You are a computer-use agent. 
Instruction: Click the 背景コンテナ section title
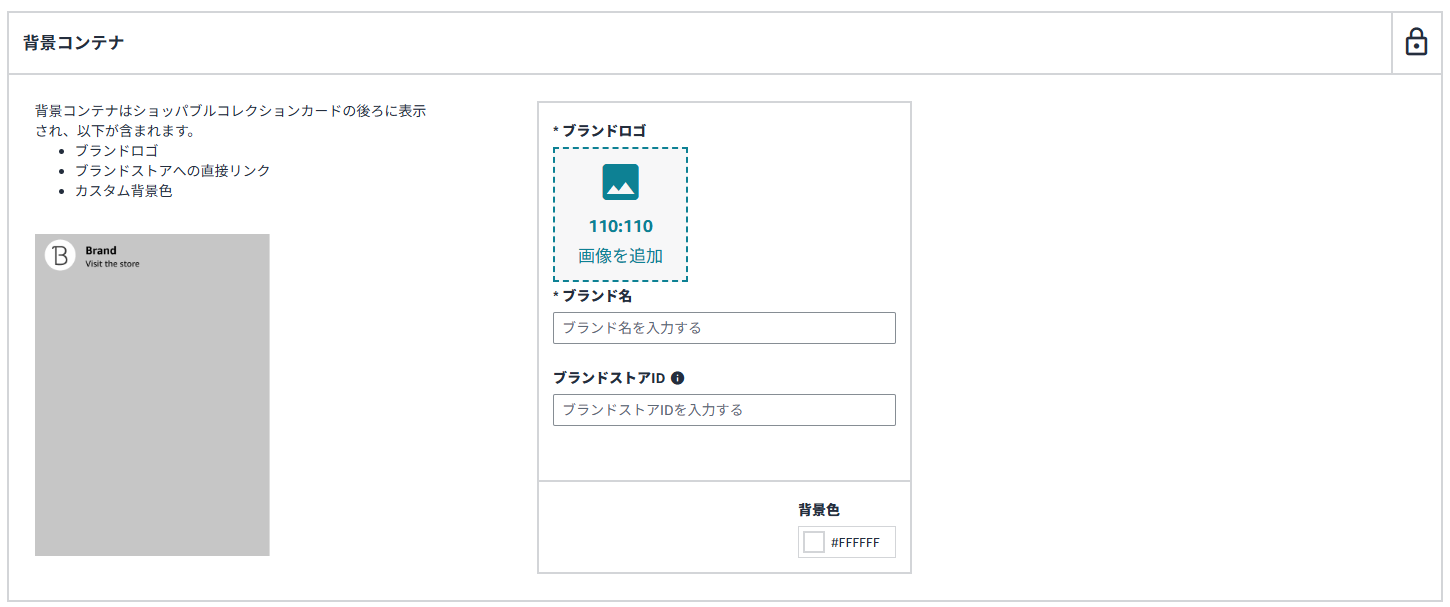[x=73, y=43]
